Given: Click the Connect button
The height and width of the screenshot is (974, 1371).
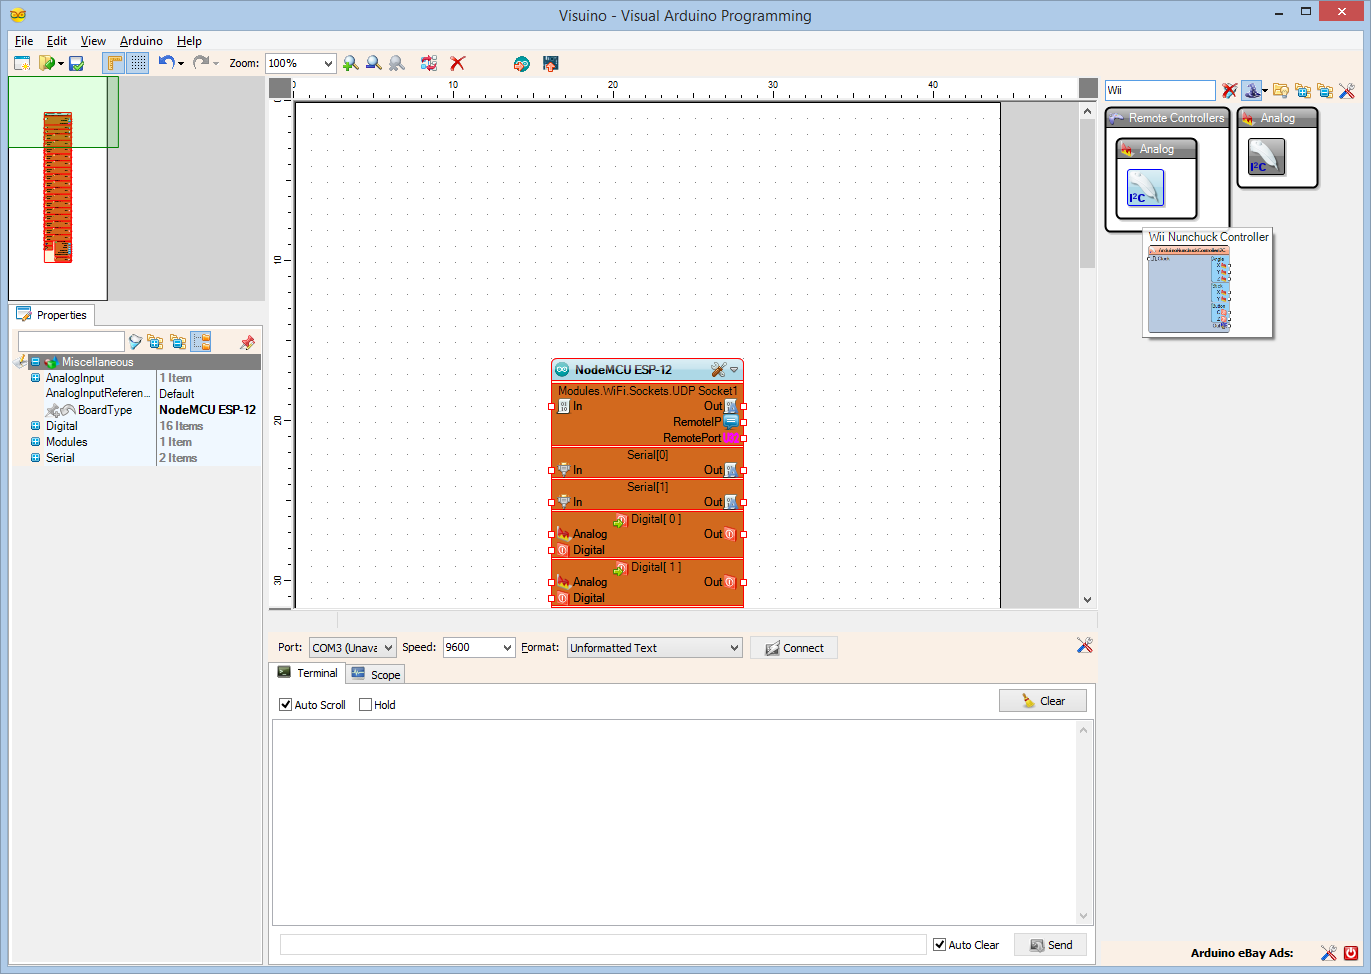Looking at the screenshot, I should point(794,648).
